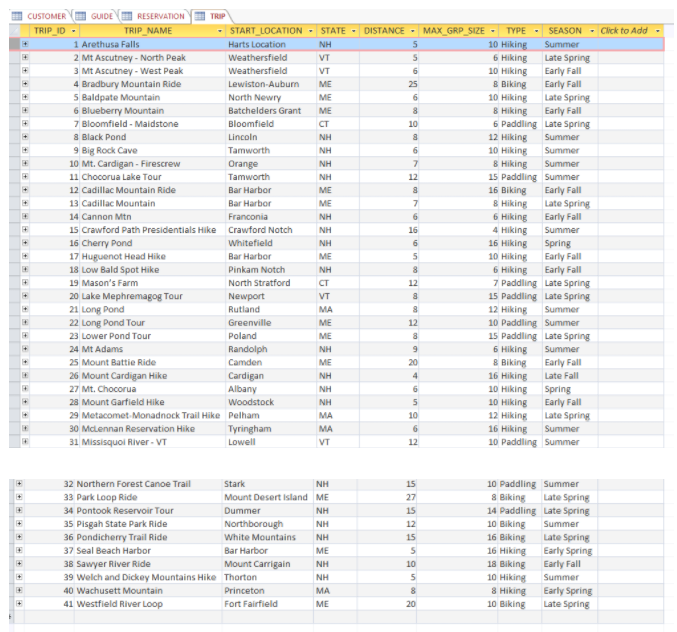Expand the Northern Forest Canoe Trail row
This screenshot has height=632, width=677.
click(x=19, y=484)
